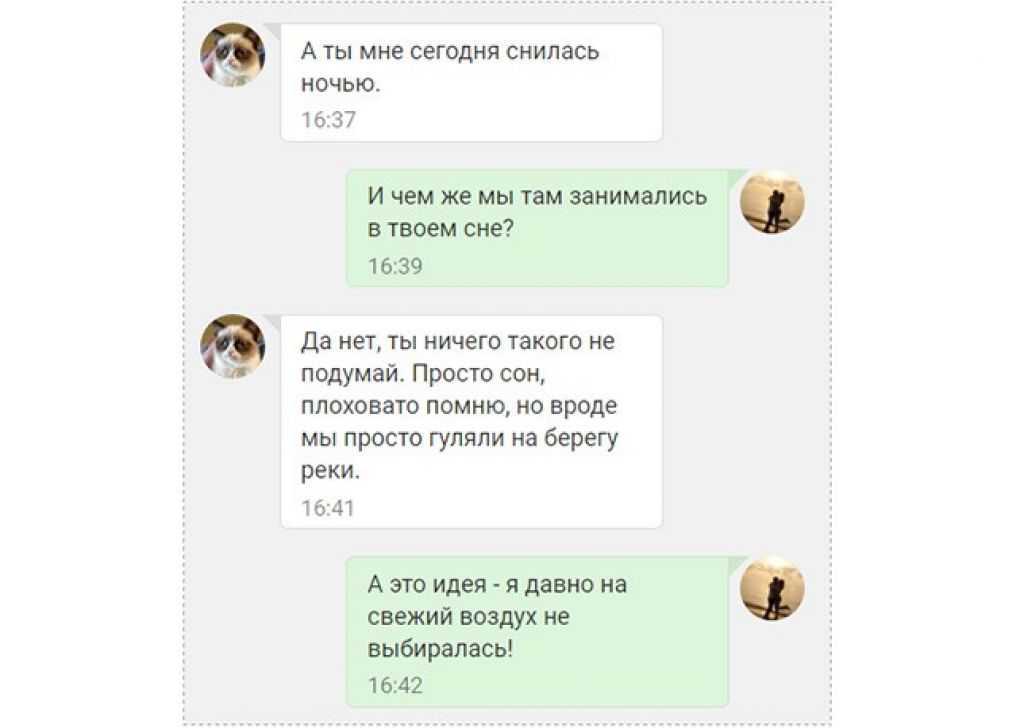The height and width of the screenshot is (728, 1024).
Task: Open couple silhouette avatar beside the 16:39 message
Action: 772,202
